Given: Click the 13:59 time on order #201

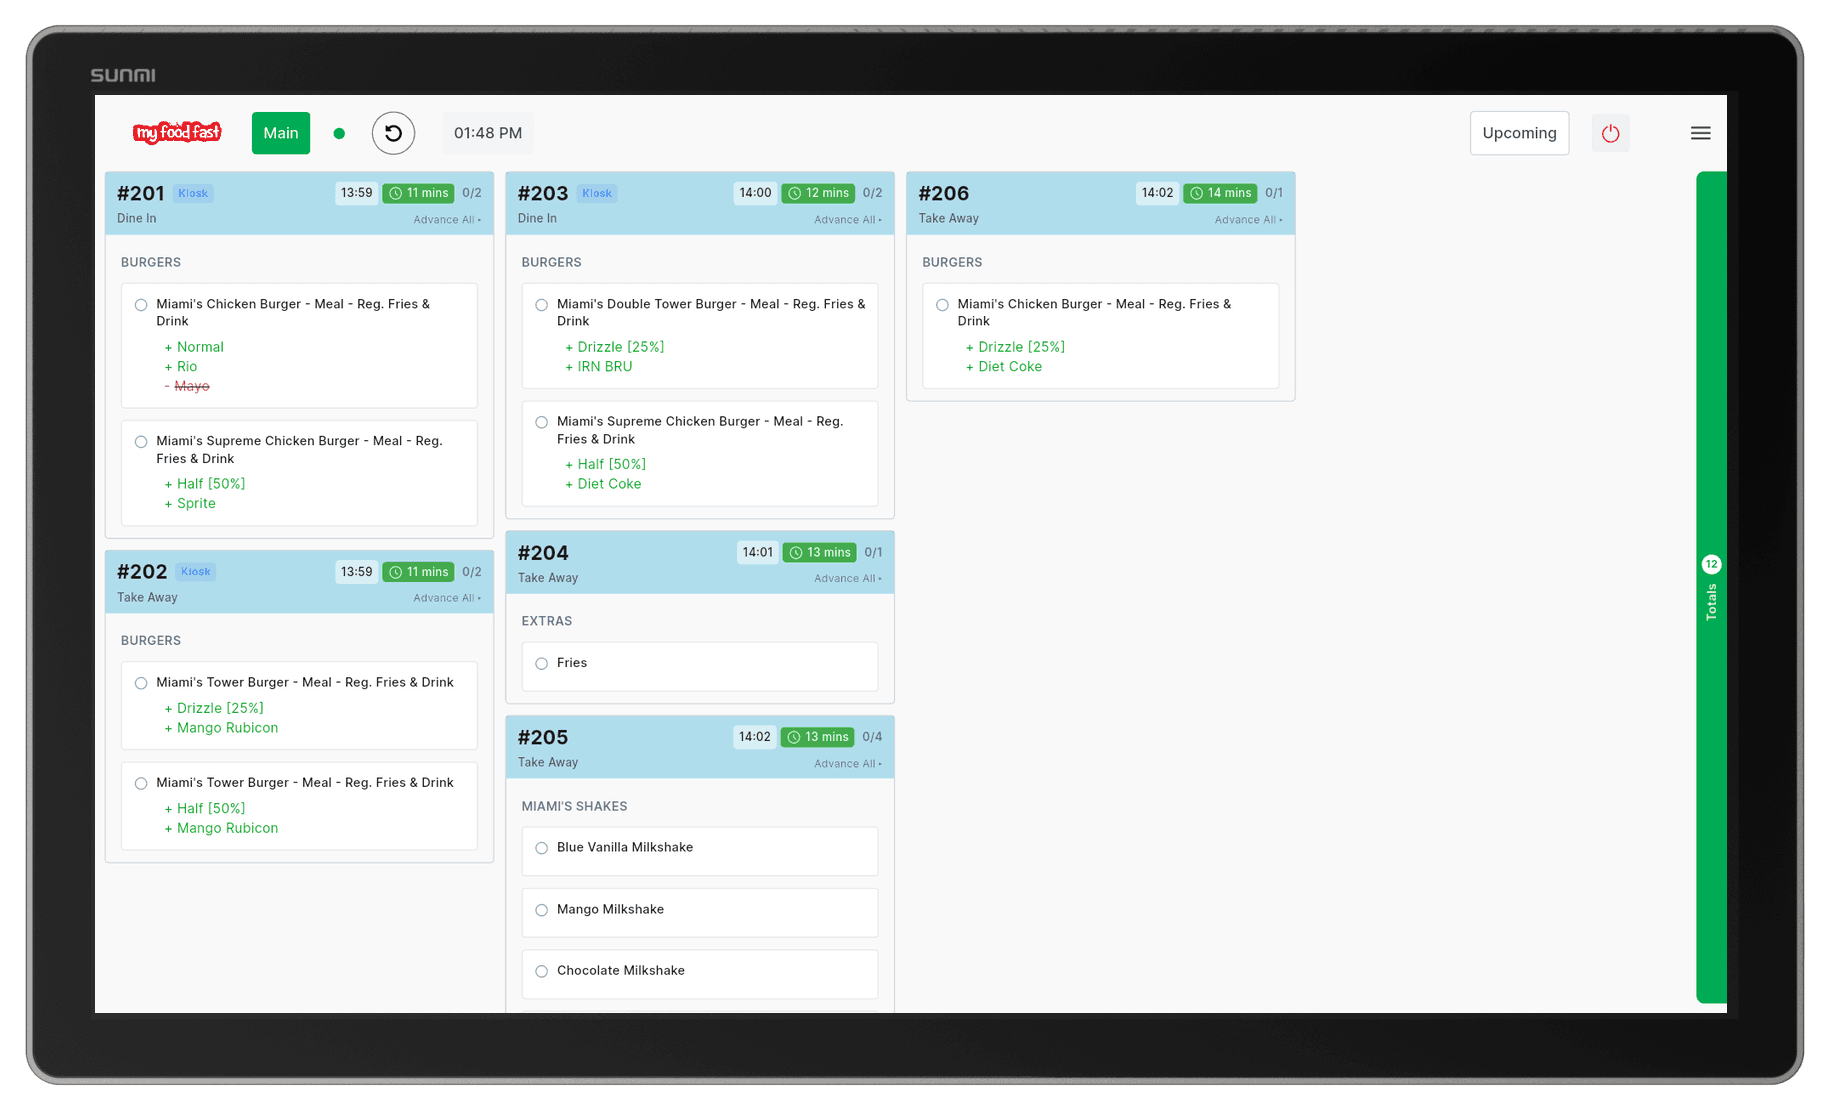Looking at the screenshot, I should point(356,193).
